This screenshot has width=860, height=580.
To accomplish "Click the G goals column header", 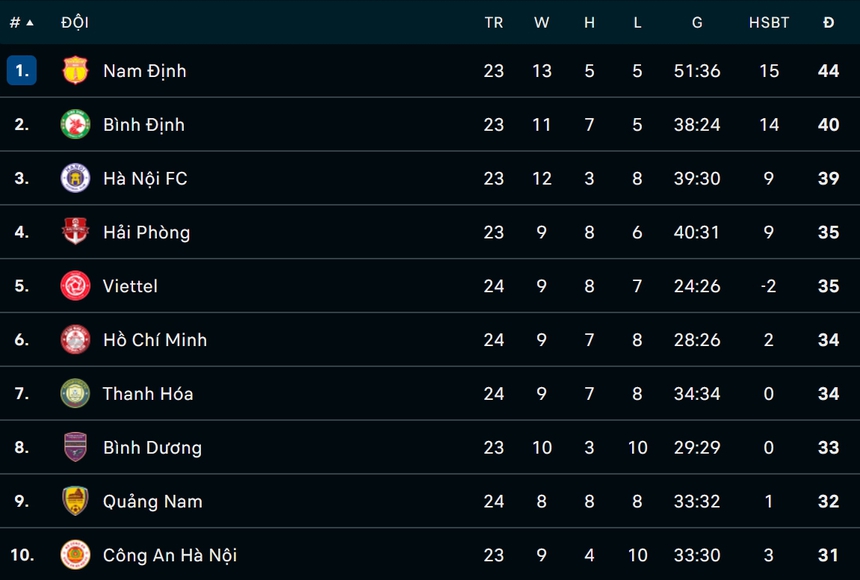I will click(x=697, y=22).
